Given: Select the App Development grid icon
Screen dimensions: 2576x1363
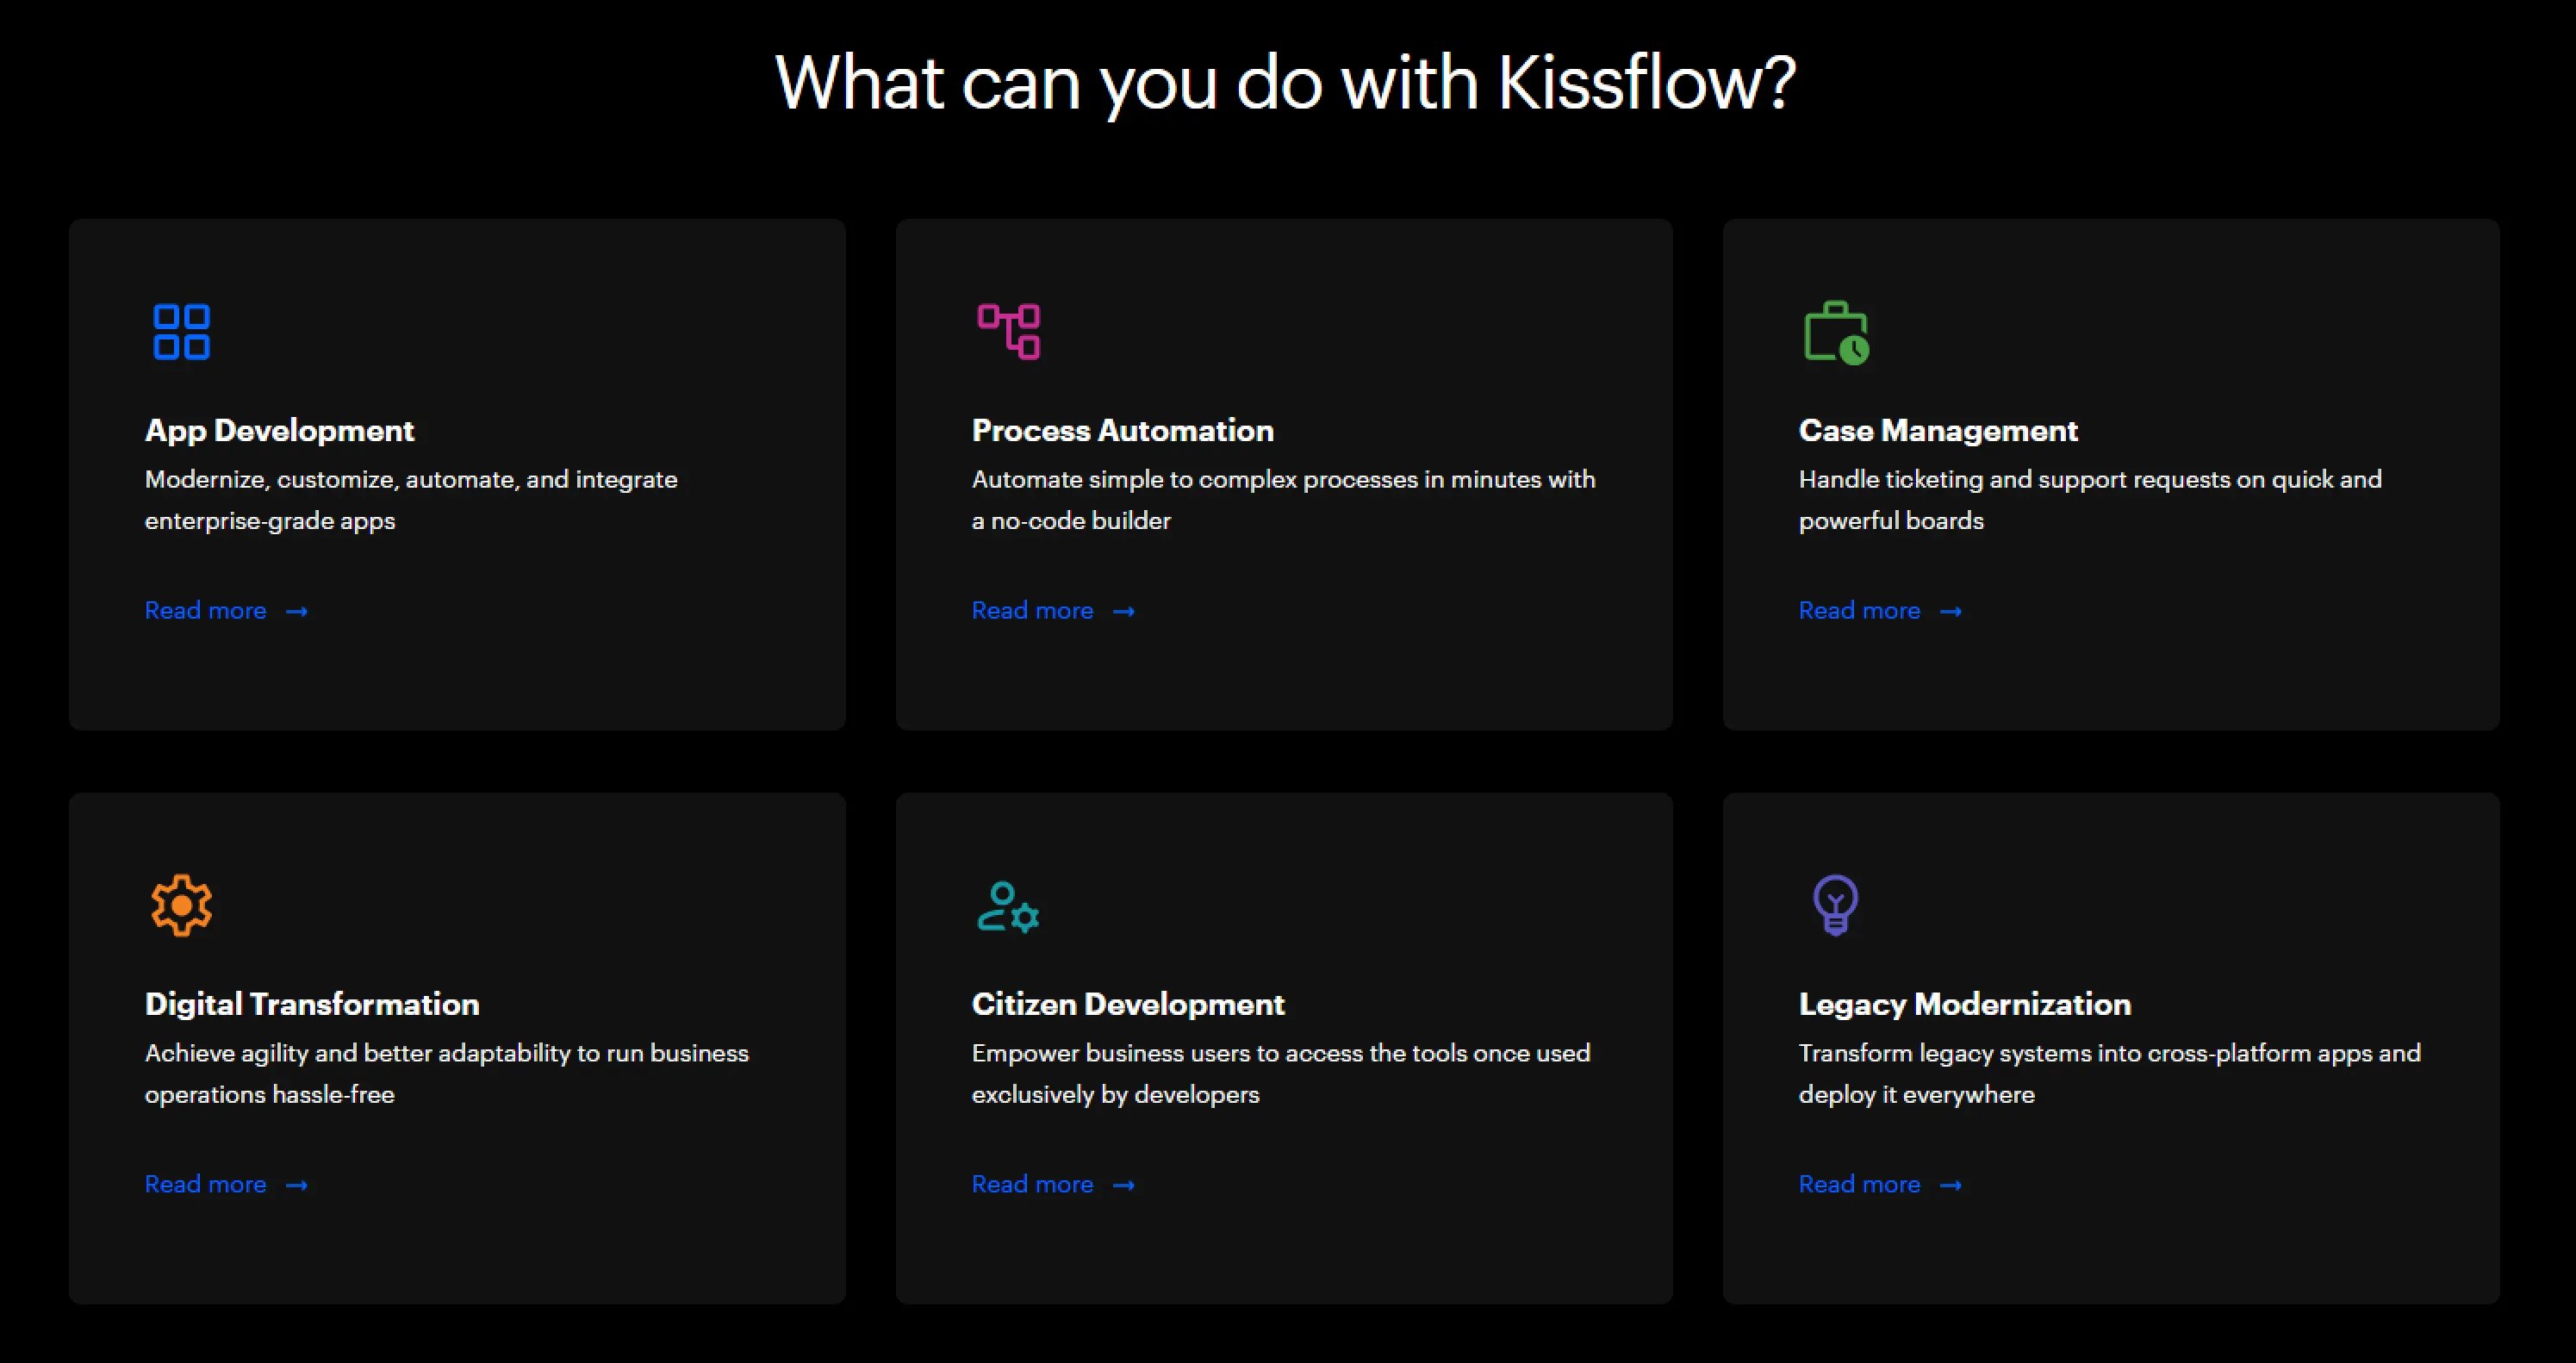Looking at the screenshot, I should point(180,331).
